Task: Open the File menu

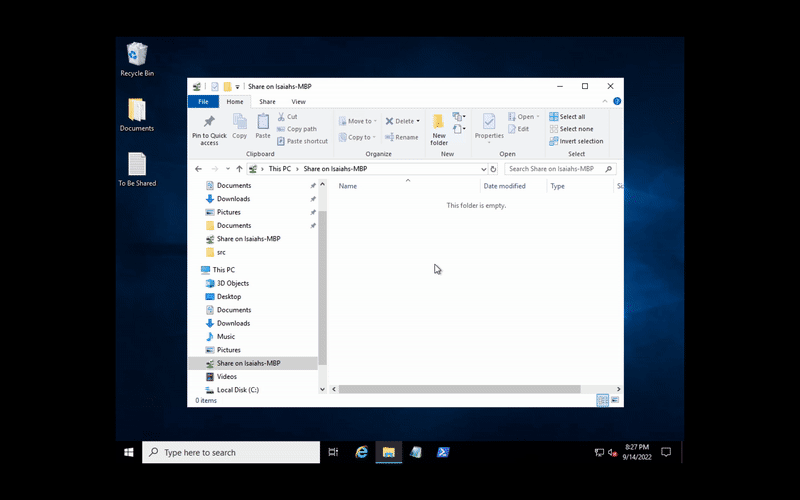Action: click(x=203, y=101)
